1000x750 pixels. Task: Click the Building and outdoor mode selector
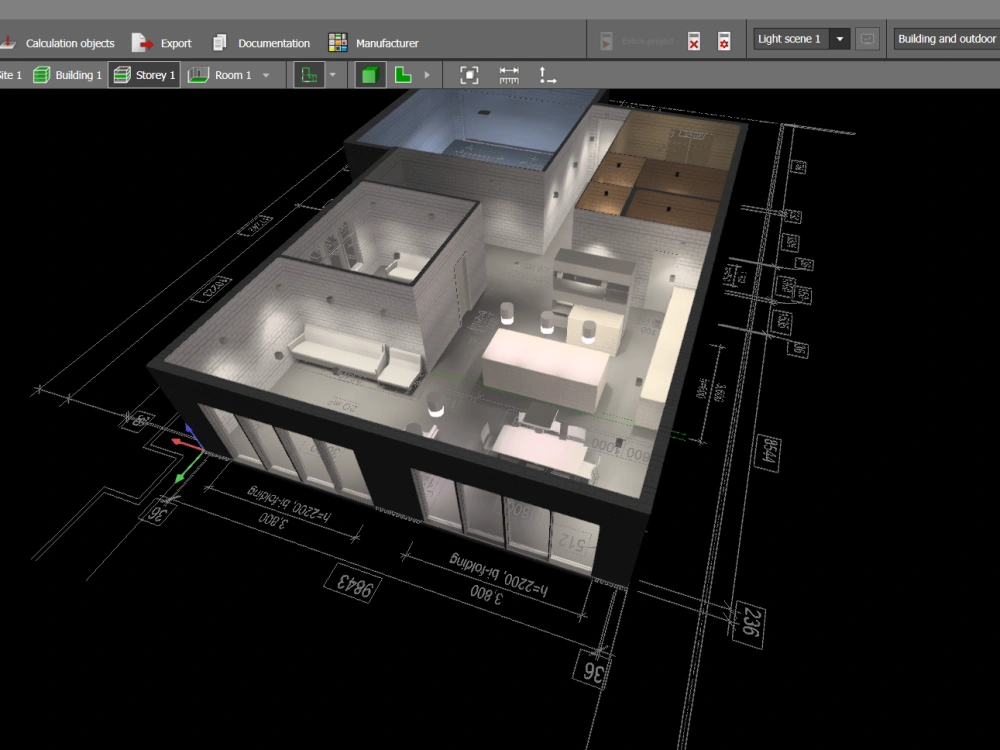(x=946, y=38)
